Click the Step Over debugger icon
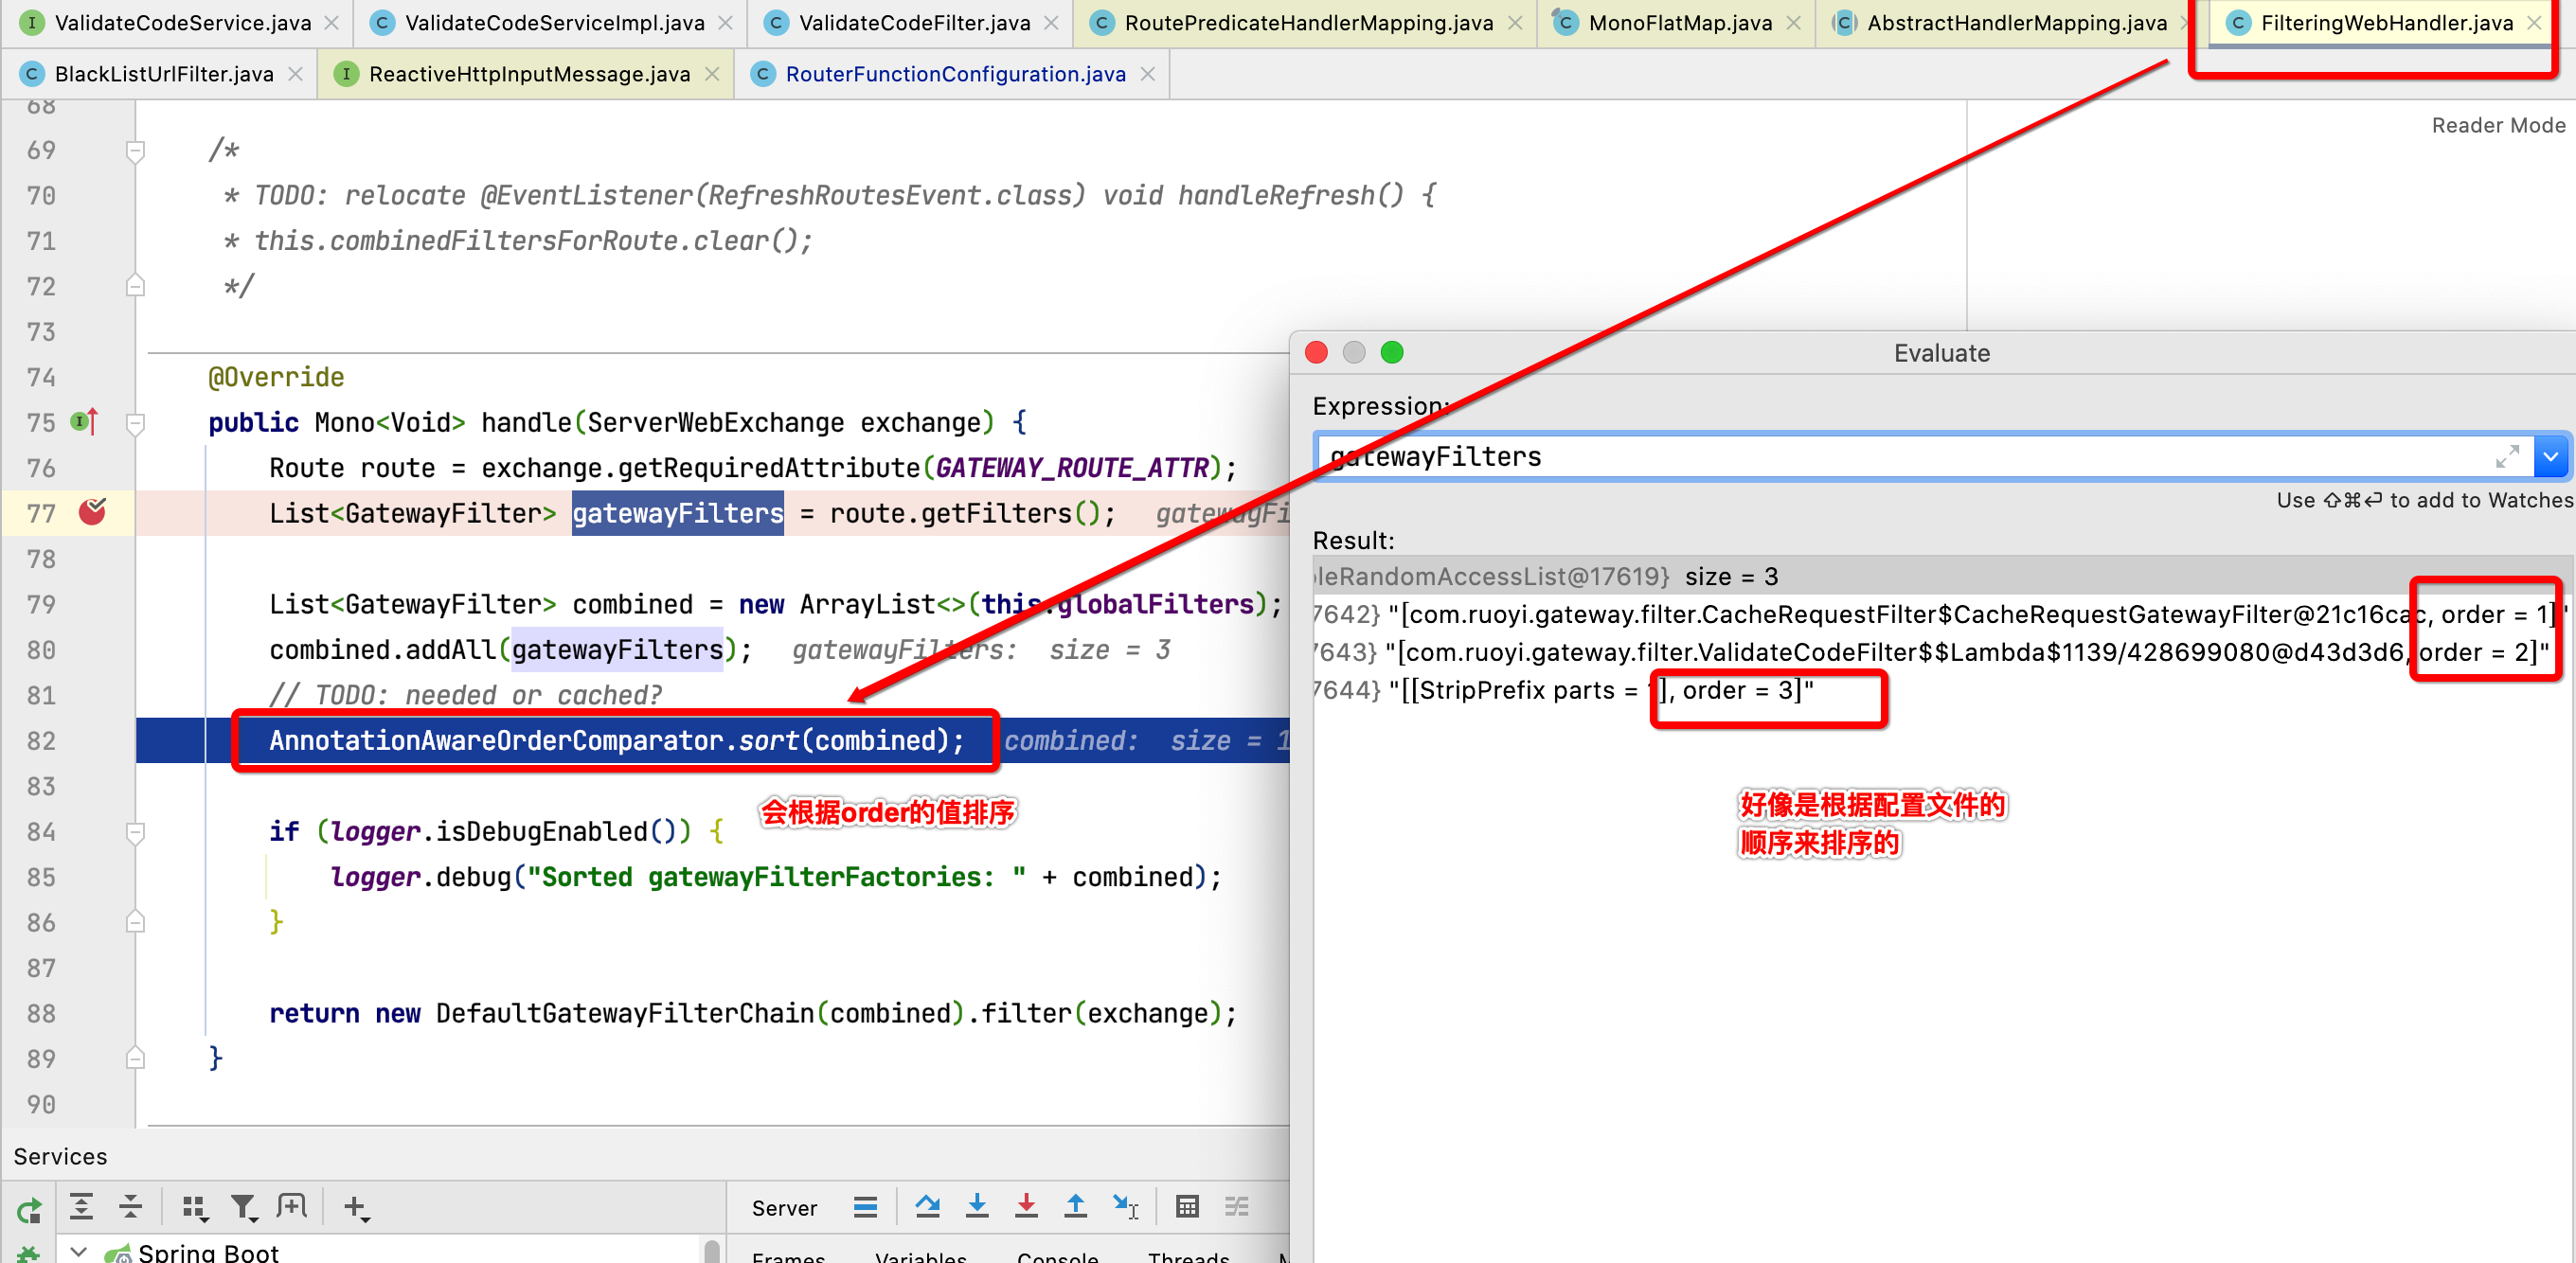2576x1263 pixels. tap(928, 1207)
